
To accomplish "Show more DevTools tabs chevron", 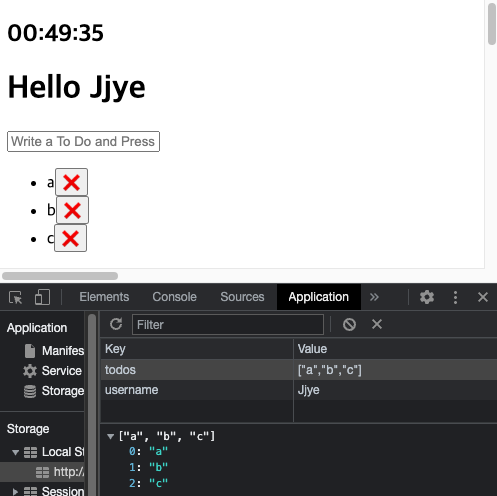I will (374, 297).
